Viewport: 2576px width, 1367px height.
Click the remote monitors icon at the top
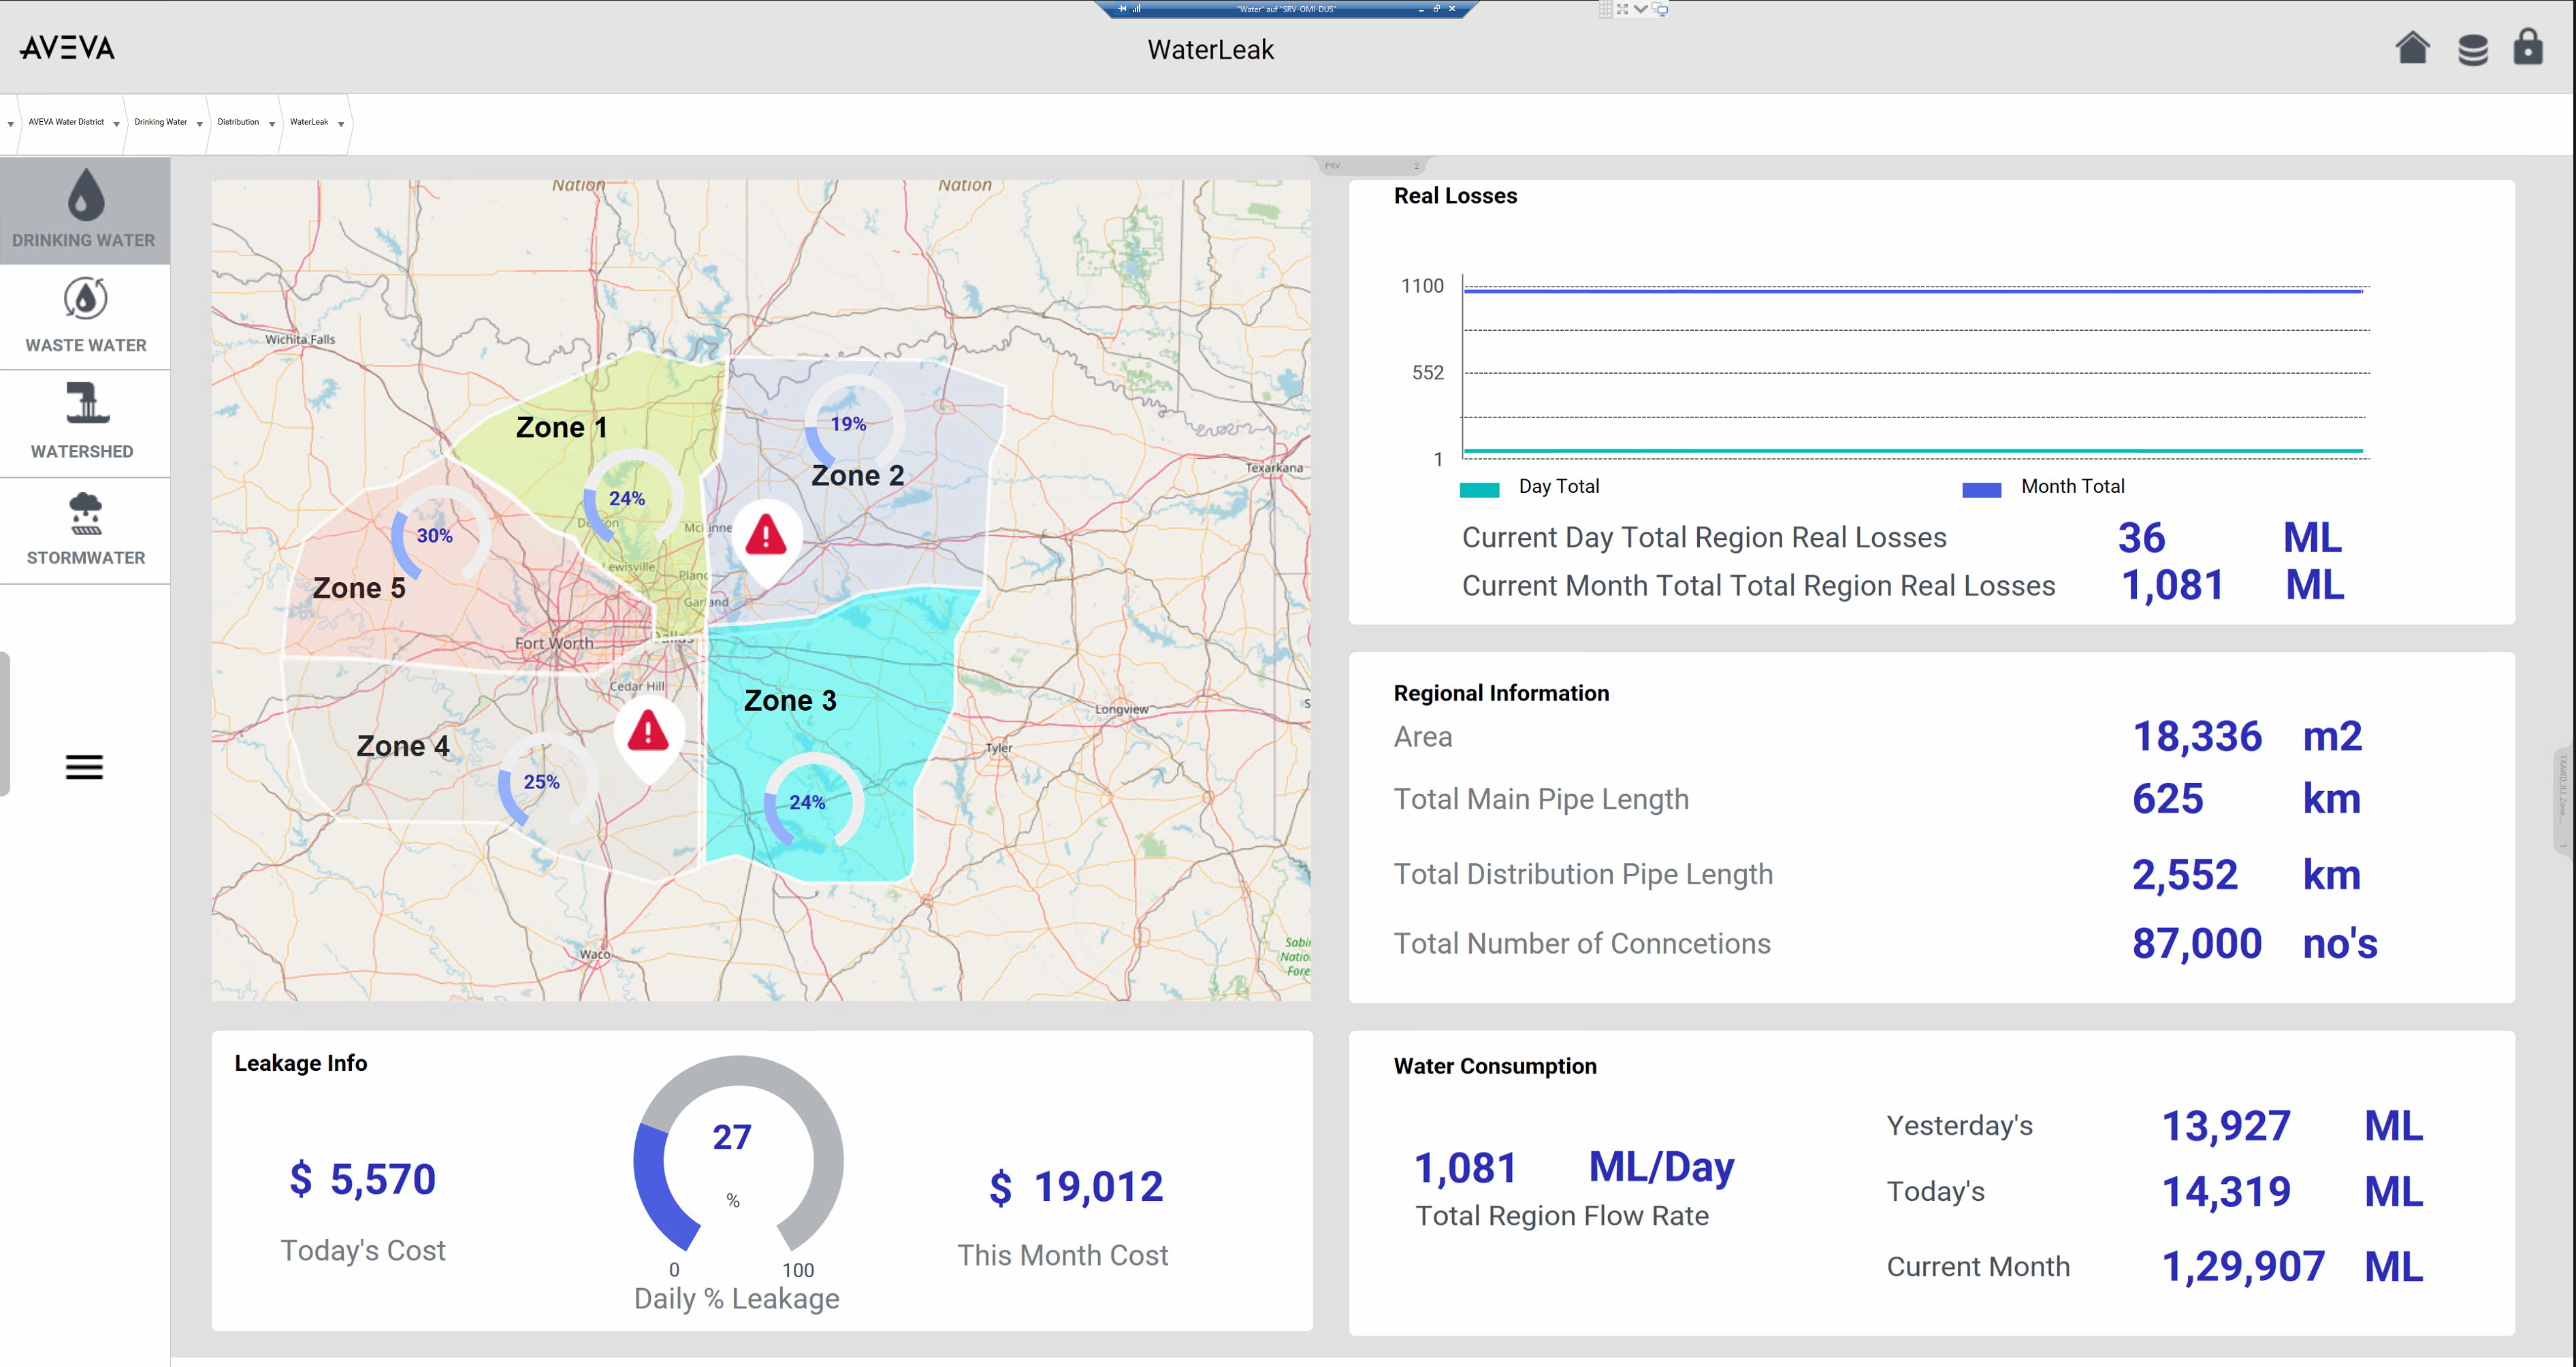tap(1660, 9)
